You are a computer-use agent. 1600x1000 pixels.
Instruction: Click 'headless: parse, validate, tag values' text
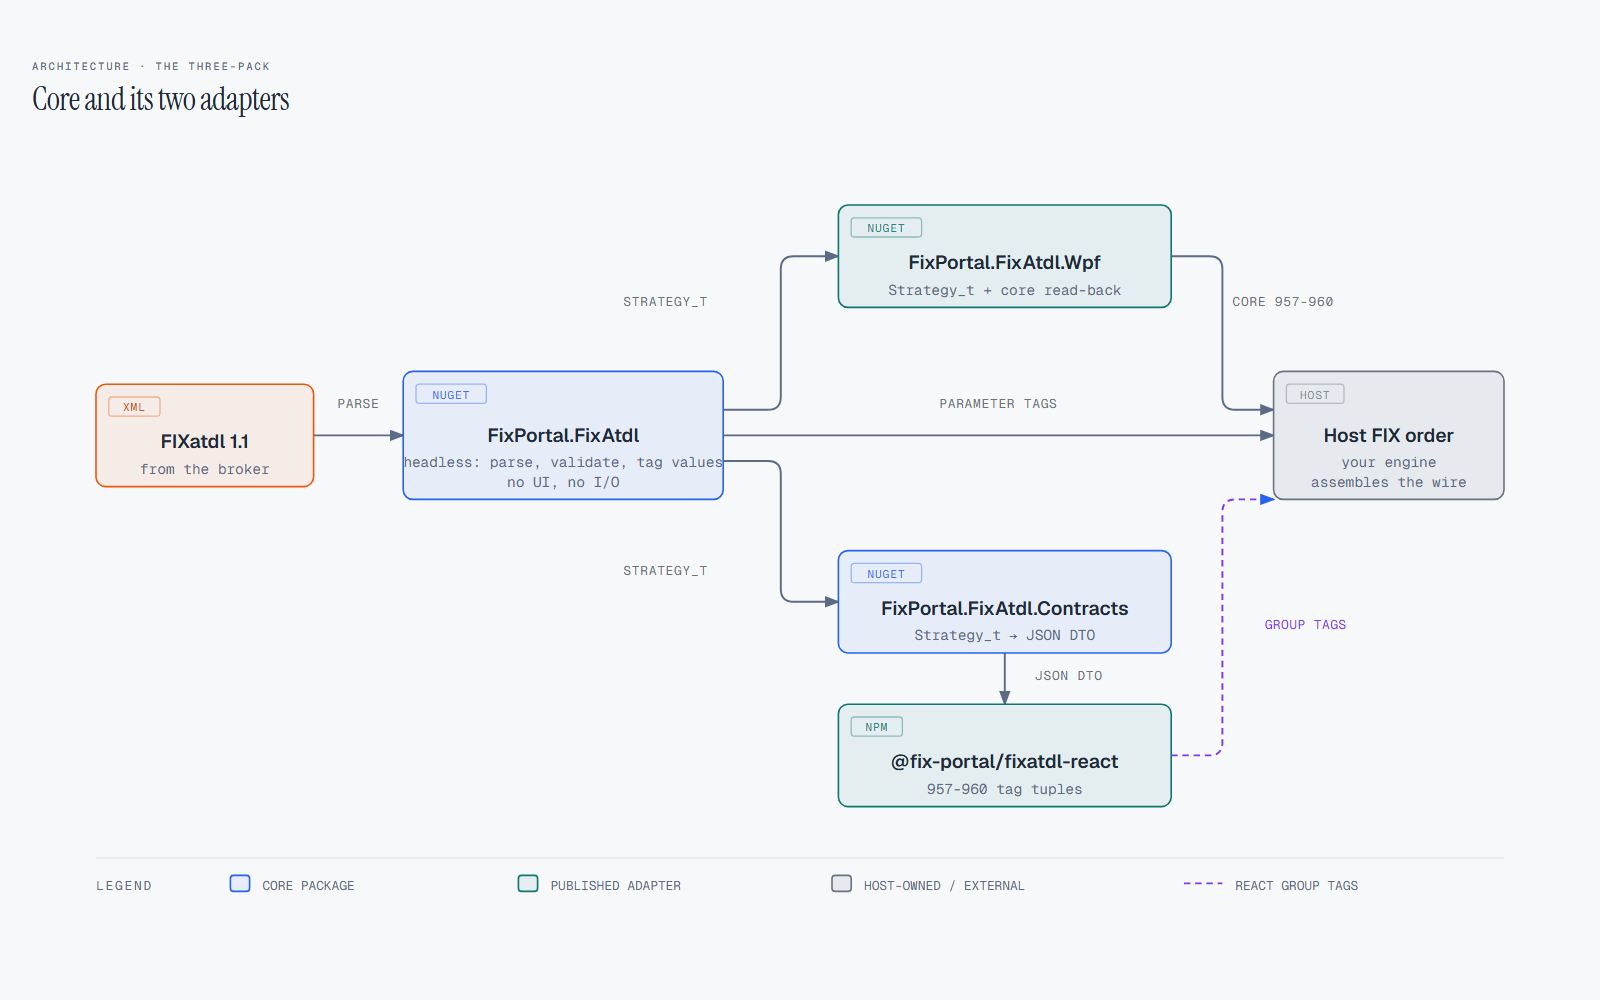pyautogui.click(x=563, y=463)
